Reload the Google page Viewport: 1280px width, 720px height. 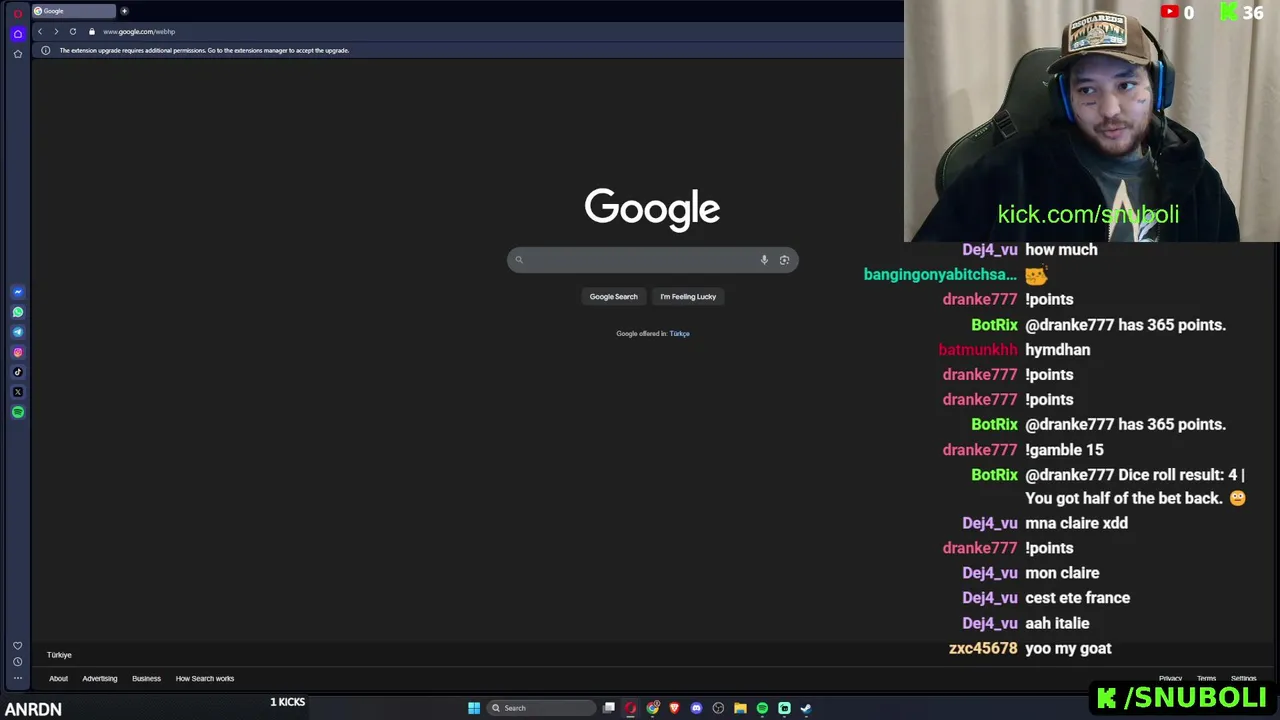click(73, 31)
